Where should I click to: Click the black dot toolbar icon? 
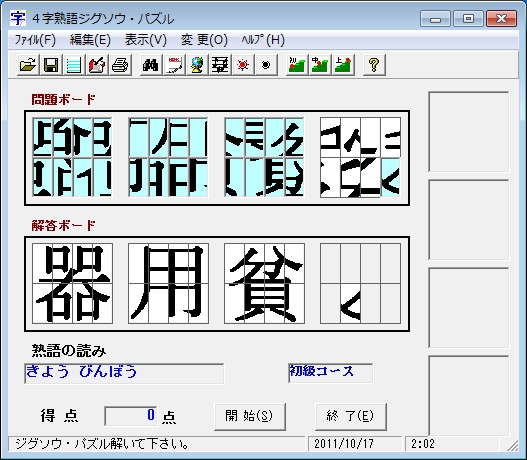[266, 65]
